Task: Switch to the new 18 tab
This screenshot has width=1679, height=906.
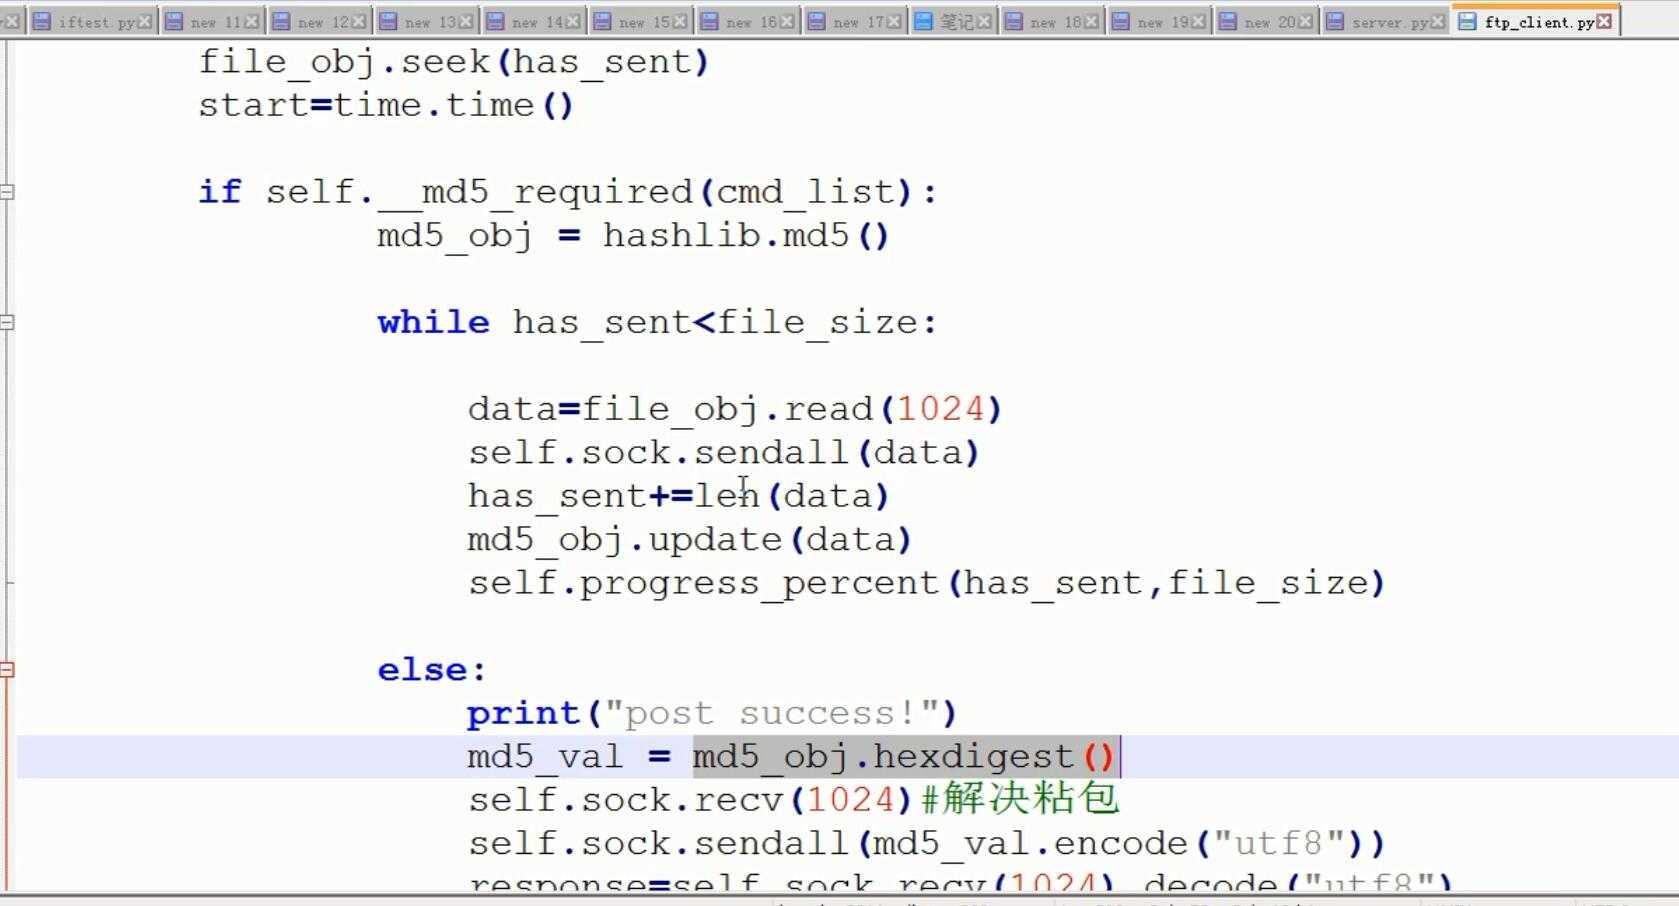Action: [1053, 22]
